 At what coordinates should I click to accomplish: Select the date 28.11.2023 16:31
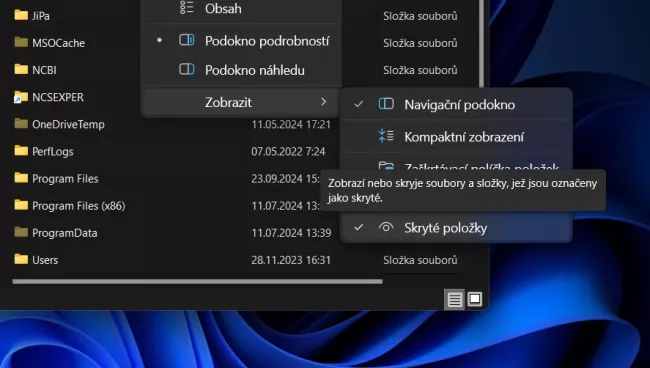tap(291, 260)
